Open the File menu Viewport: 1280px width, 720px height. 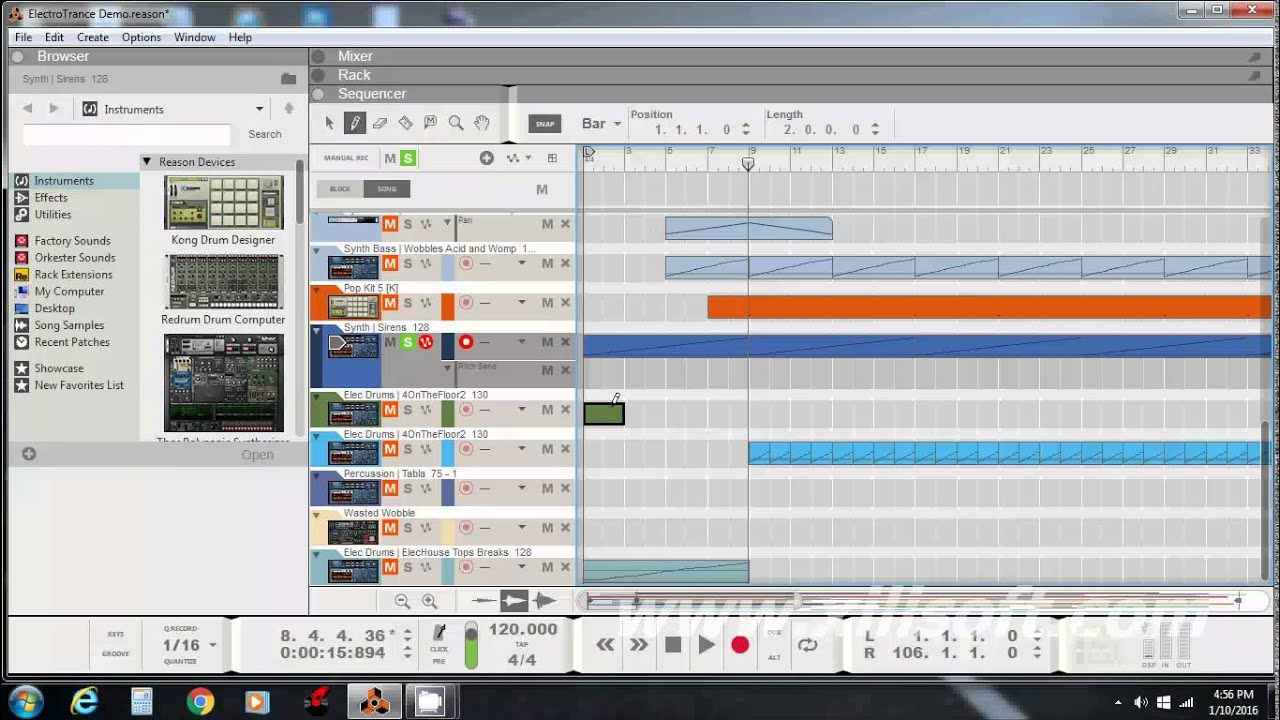(23, 37)
